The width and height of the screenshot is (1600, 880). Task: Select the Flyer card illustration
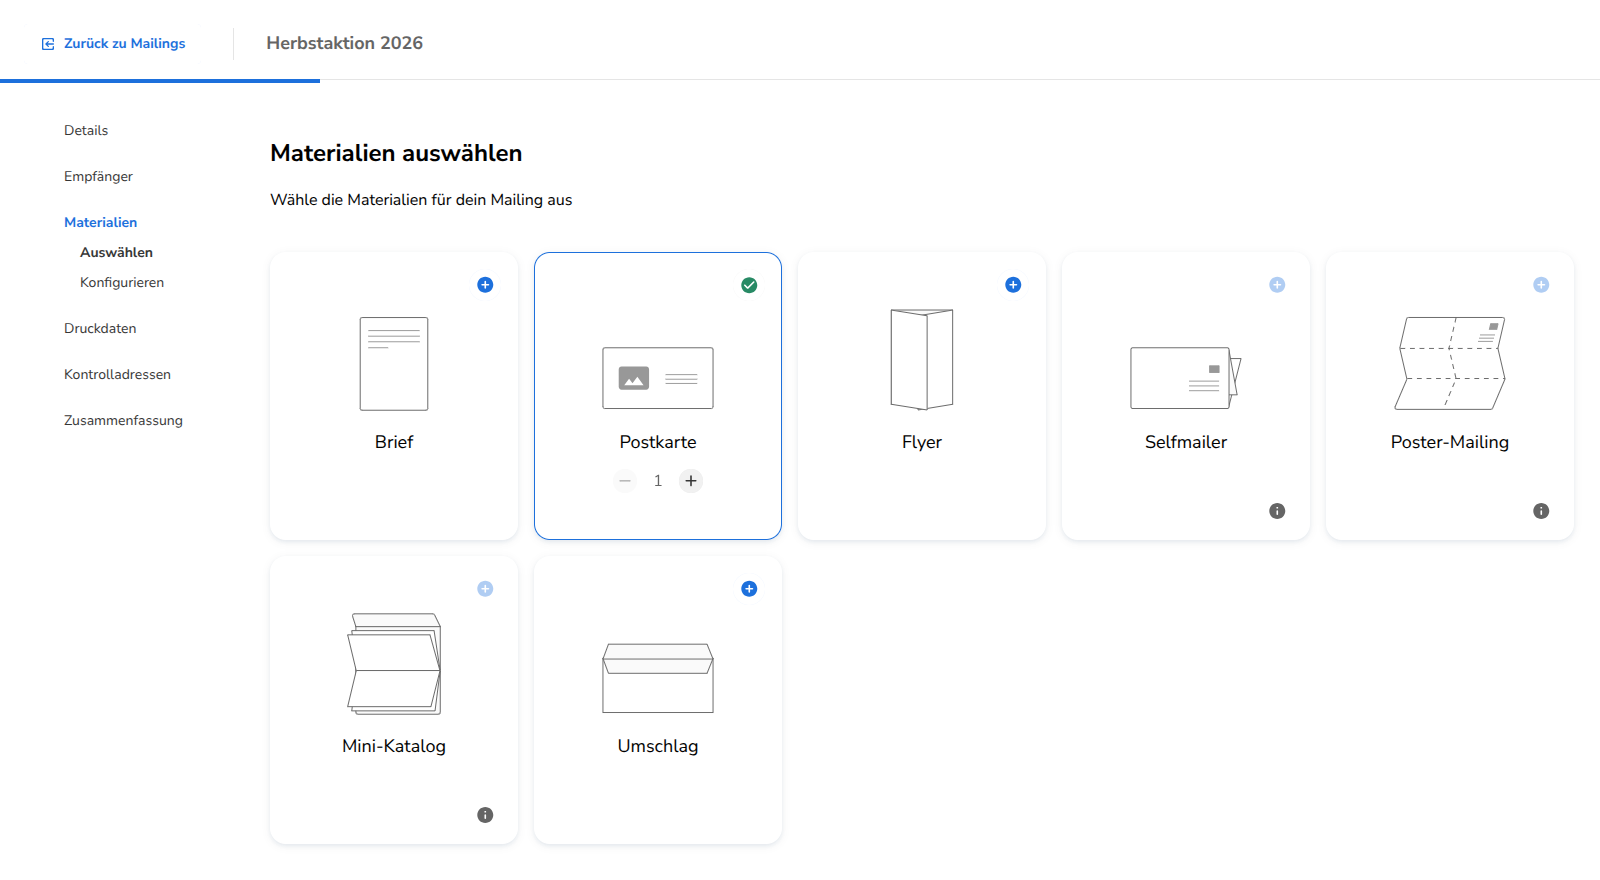922,360
